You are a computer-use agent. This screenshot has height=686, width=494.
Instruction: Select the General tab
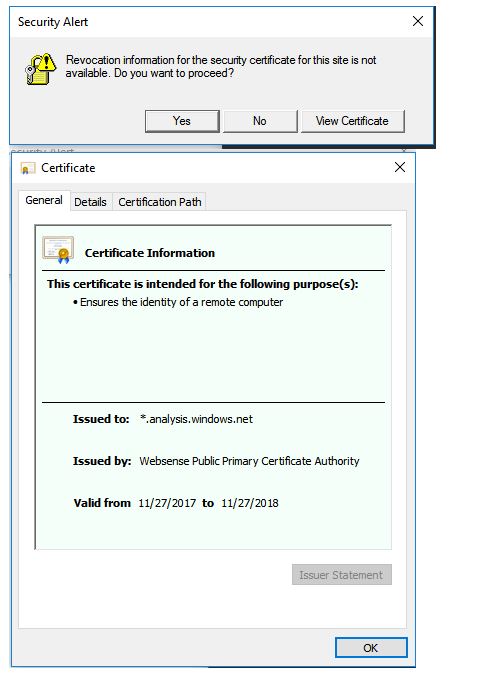click(x=44, y=200)
